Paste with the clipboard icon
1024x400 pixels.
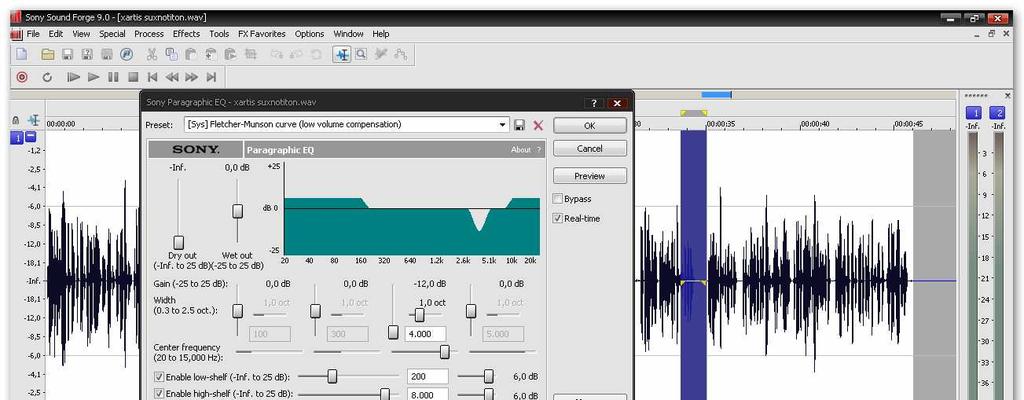tap(191, 54)
